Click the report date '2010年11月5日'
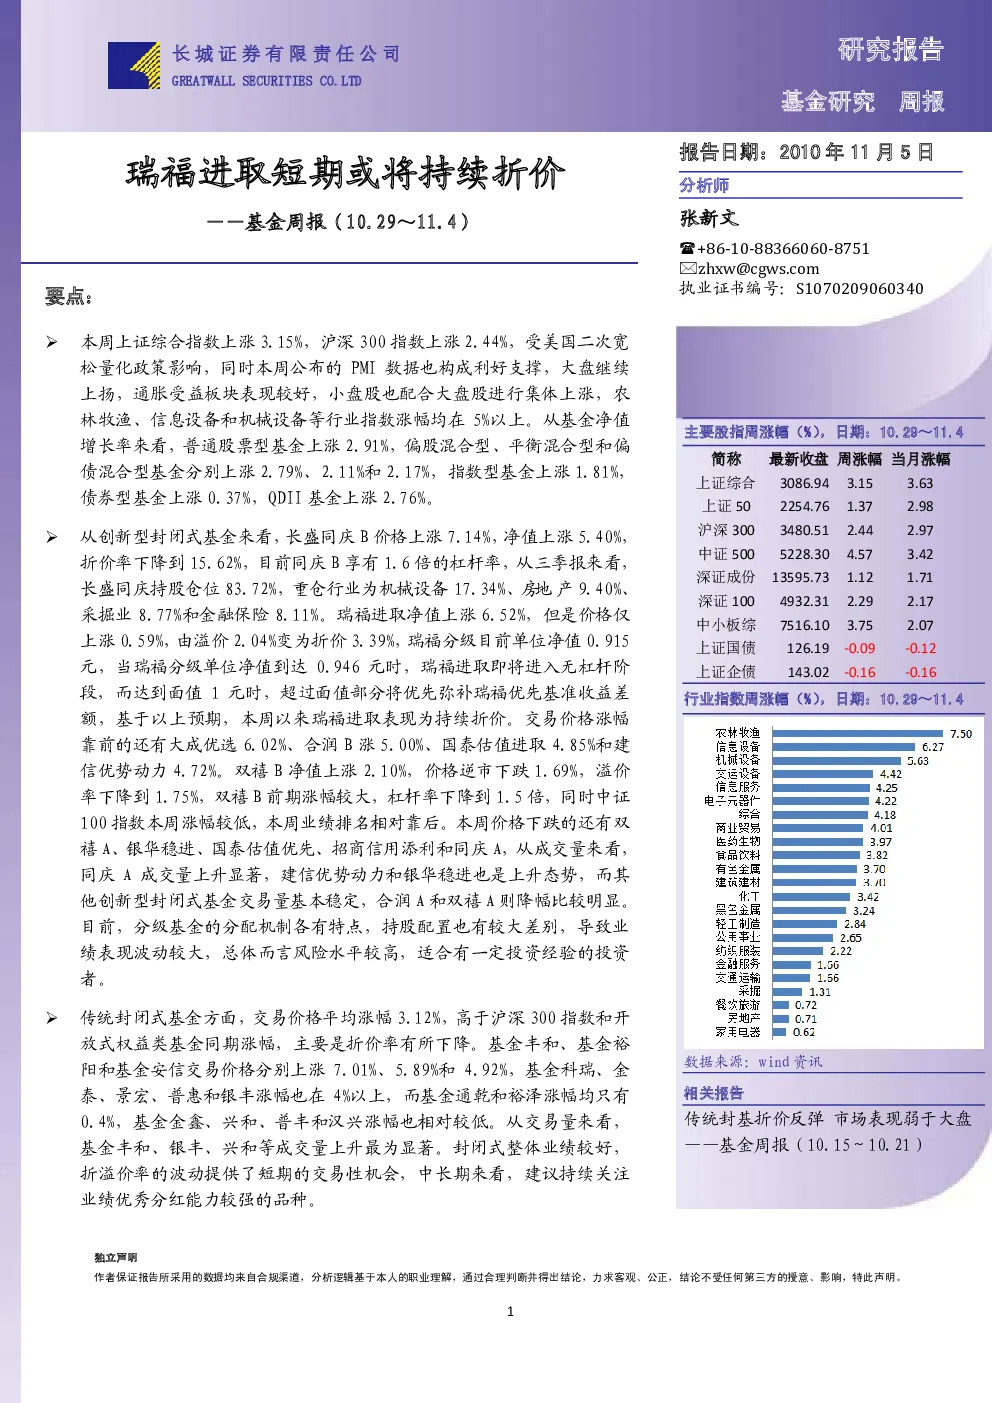The height and width of the screenshot is (1403, 992). [856, 152]
